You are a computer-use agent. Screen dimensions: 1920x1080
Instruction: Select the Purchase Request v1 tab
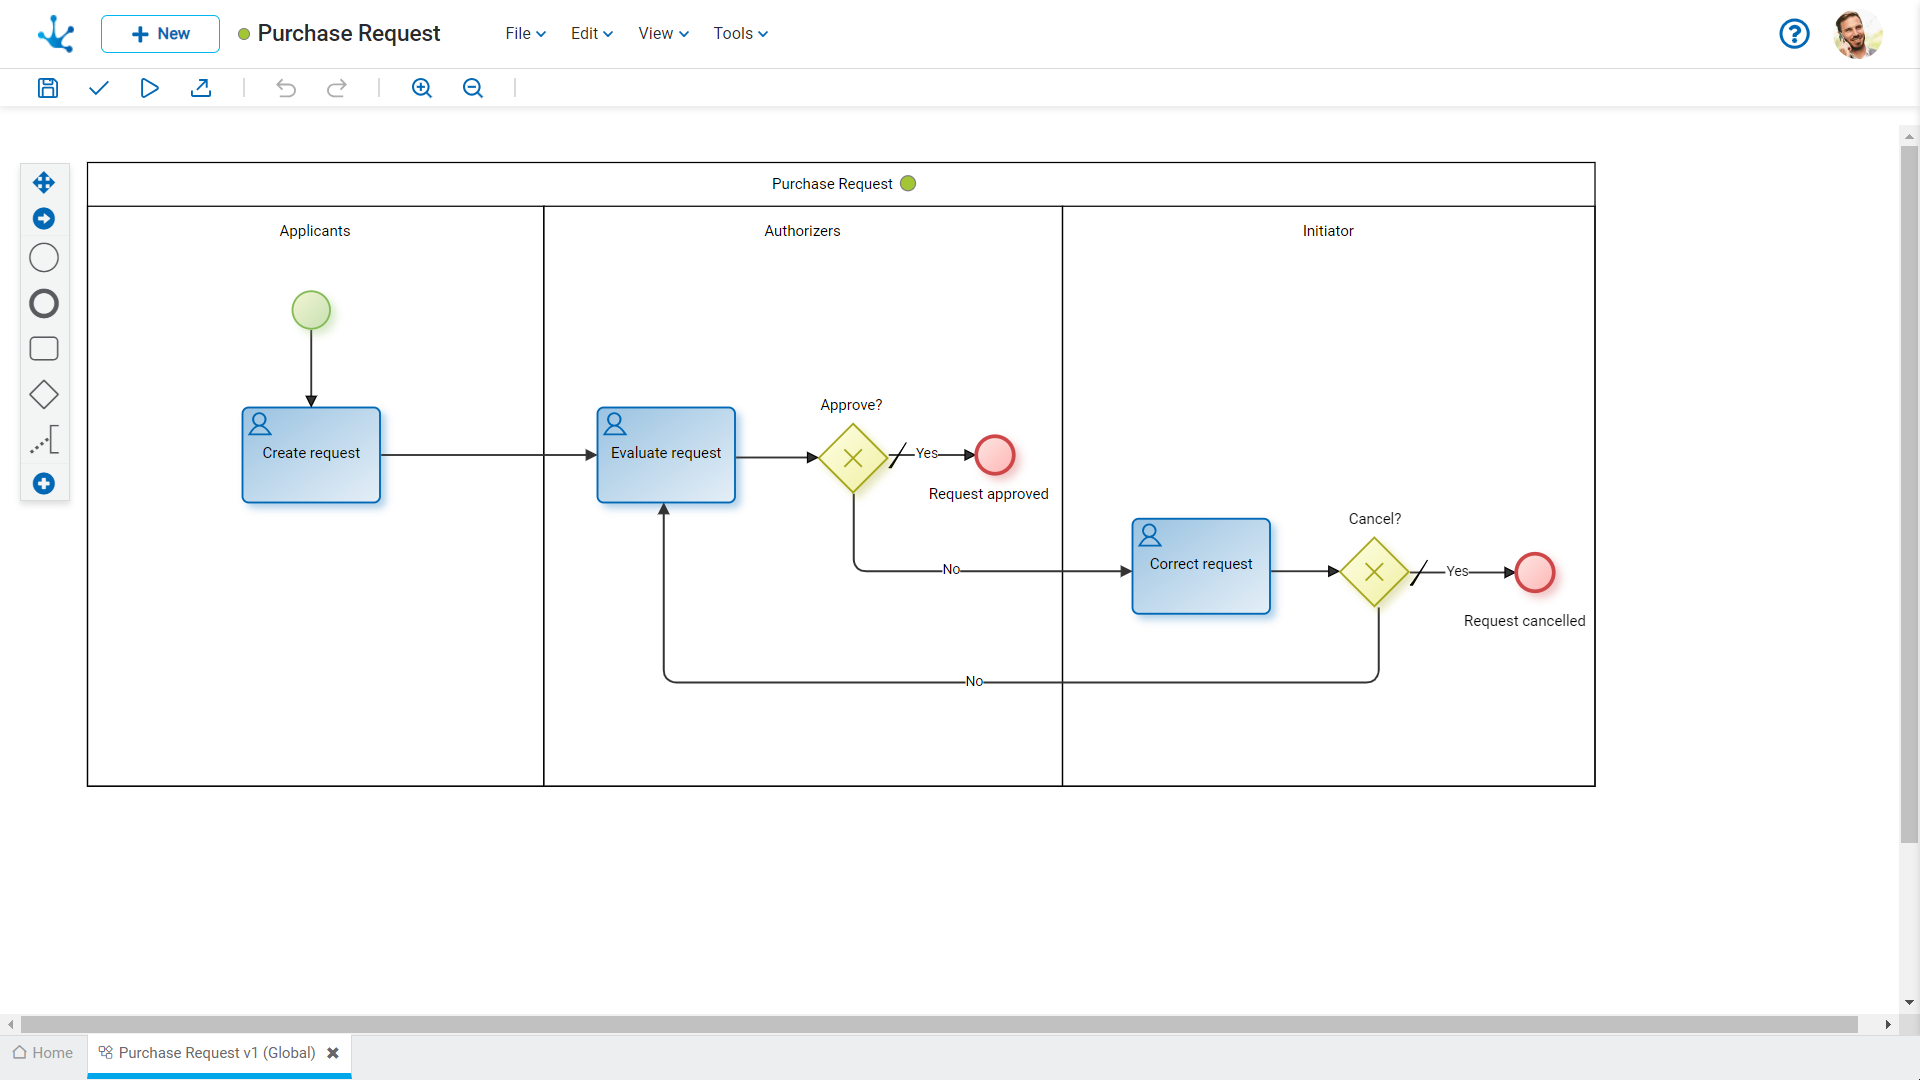[214, 1052]
